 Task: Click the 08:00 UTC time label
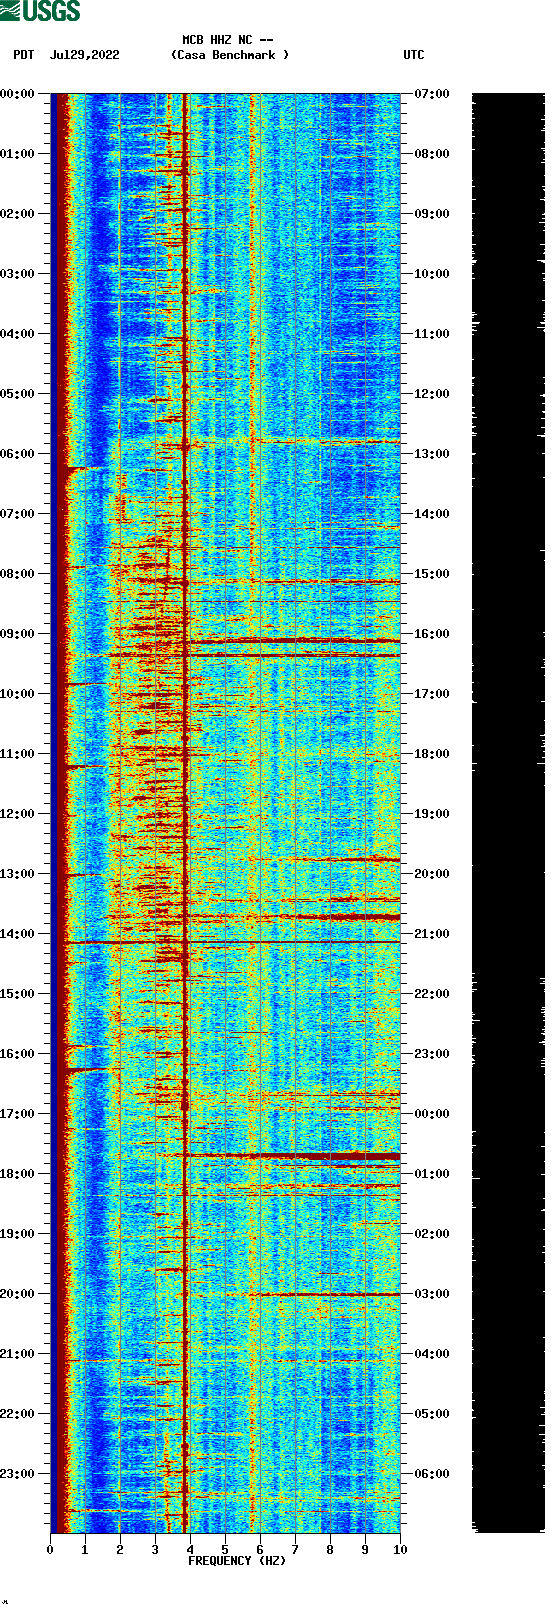click(432, 154)
